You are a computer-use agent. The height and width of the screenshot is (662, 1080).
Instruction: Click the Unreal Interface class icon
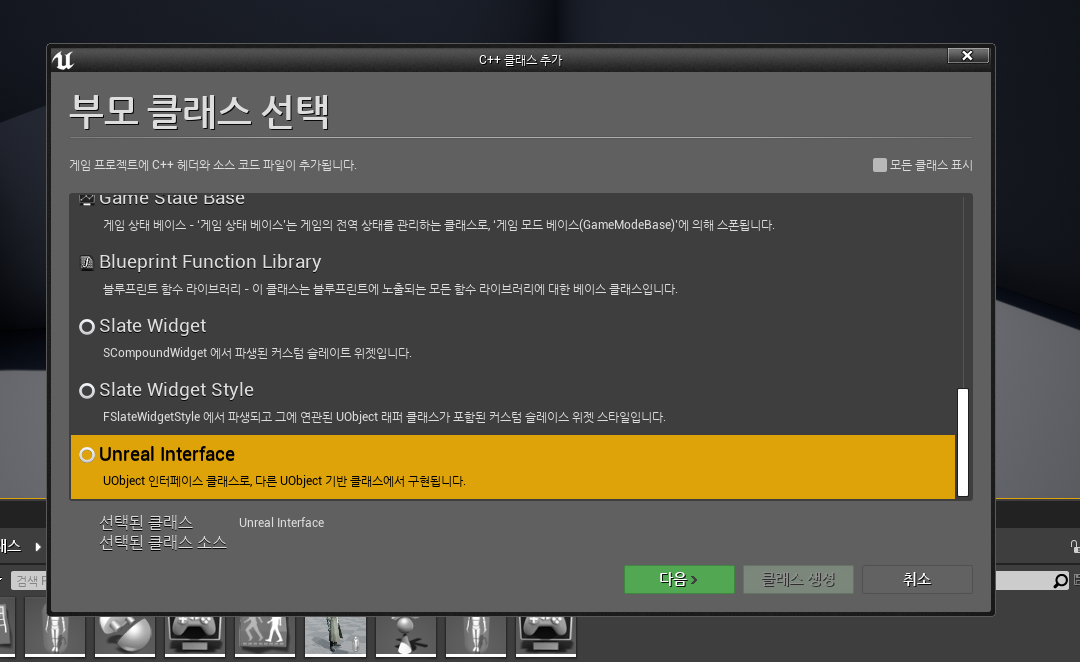coord(87,455)
